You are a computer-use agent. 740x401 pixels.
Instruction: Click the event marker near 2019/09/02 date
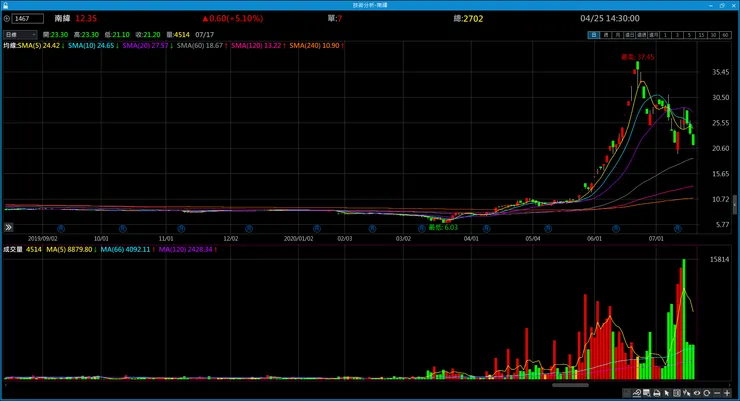tap(60, 228)
